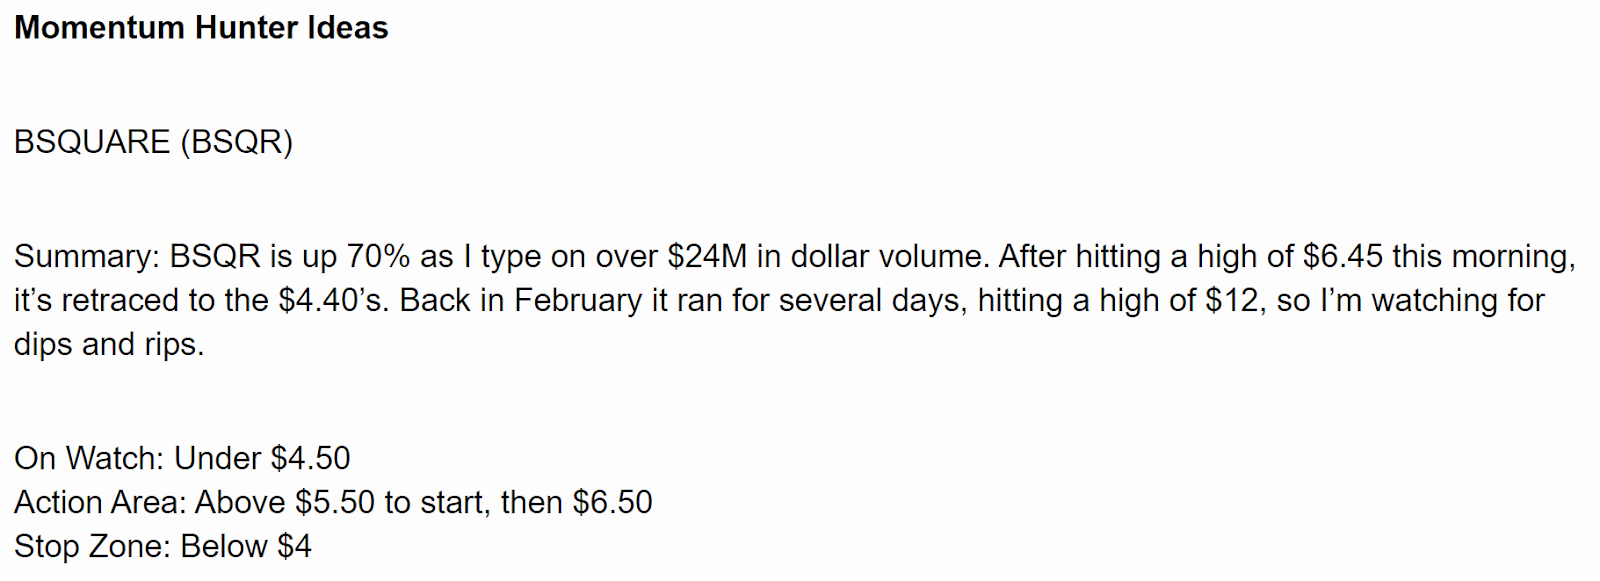Click '70%' in the summary sentence

pos(378,257)
